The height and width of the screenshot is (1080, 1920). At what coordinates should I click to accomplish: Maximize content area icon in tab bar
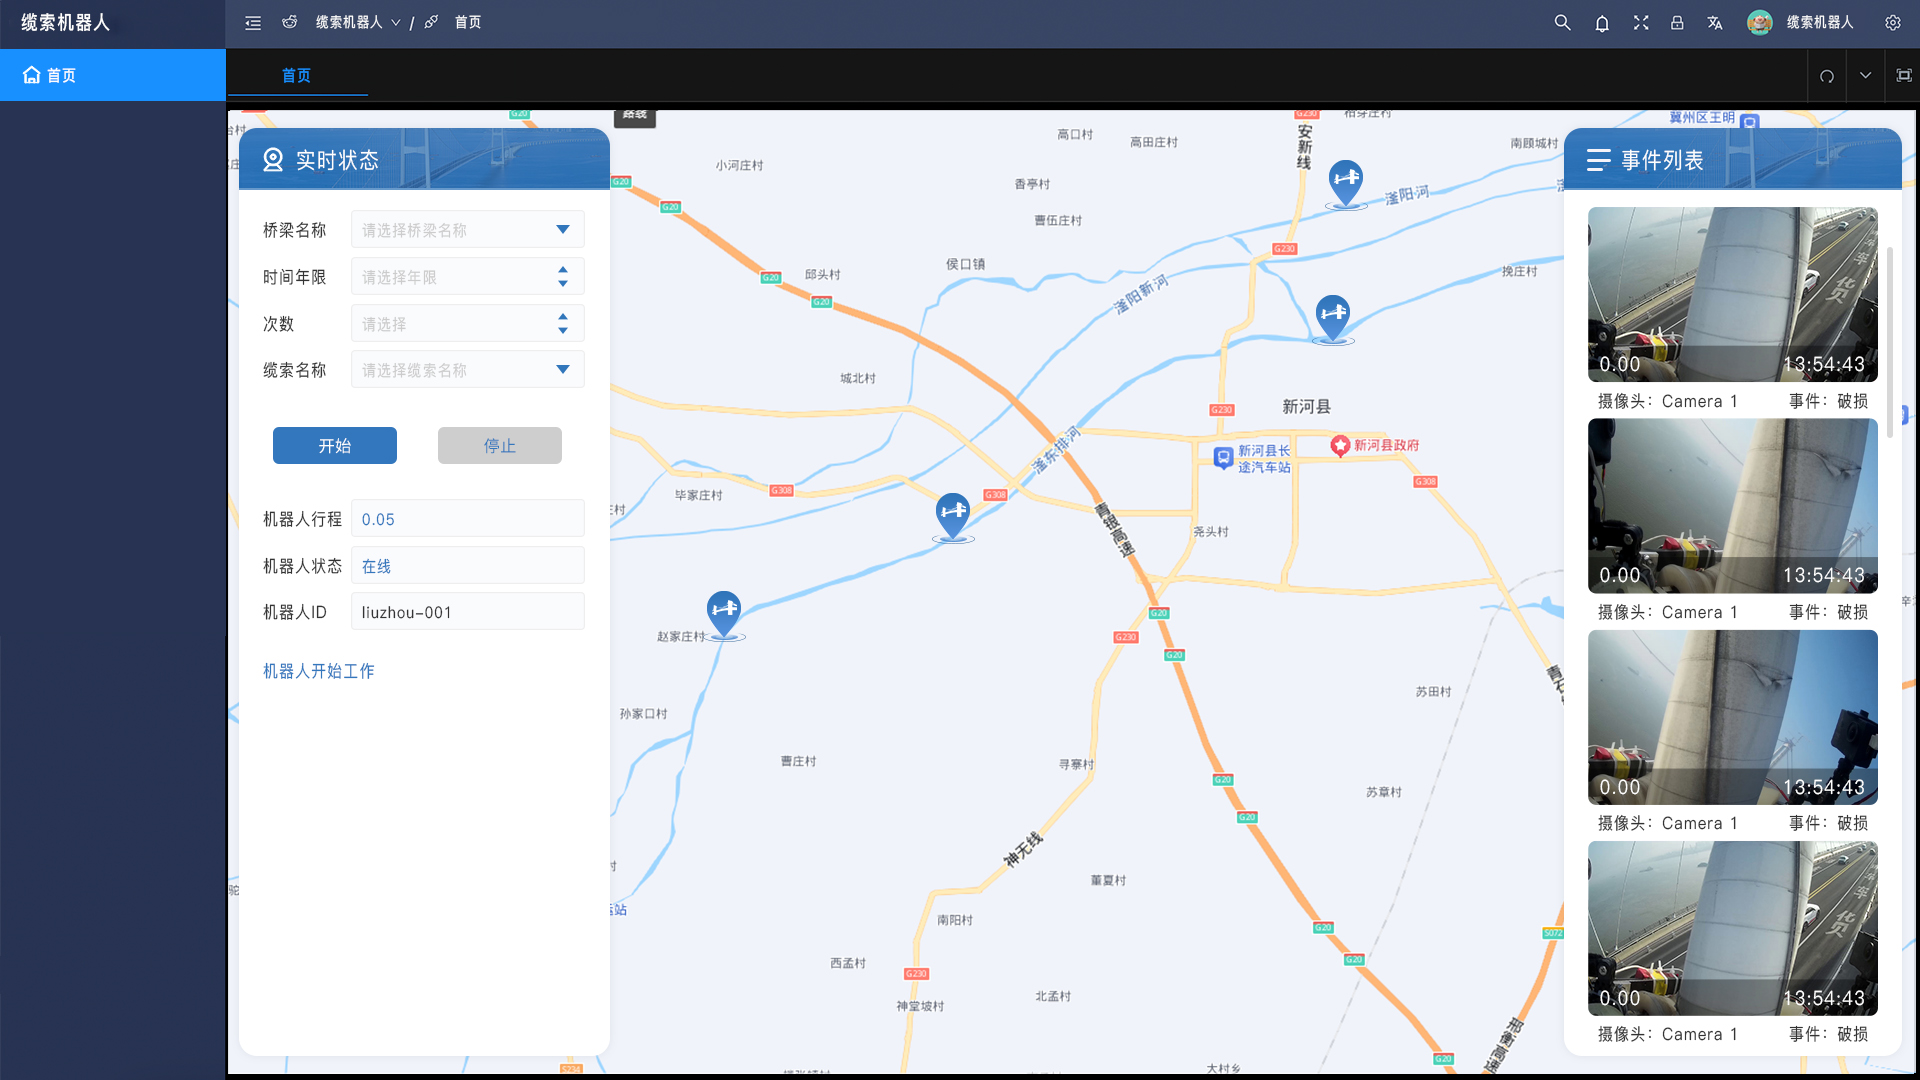coord(1904,76)
